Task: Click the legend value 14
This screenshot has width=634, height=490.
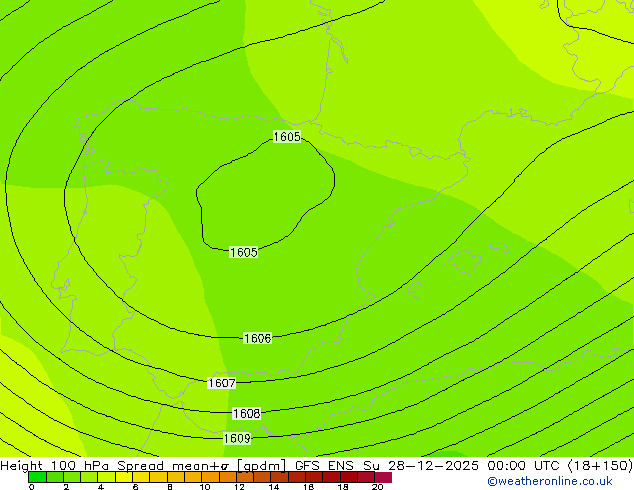Action: [x=274, y=487]
